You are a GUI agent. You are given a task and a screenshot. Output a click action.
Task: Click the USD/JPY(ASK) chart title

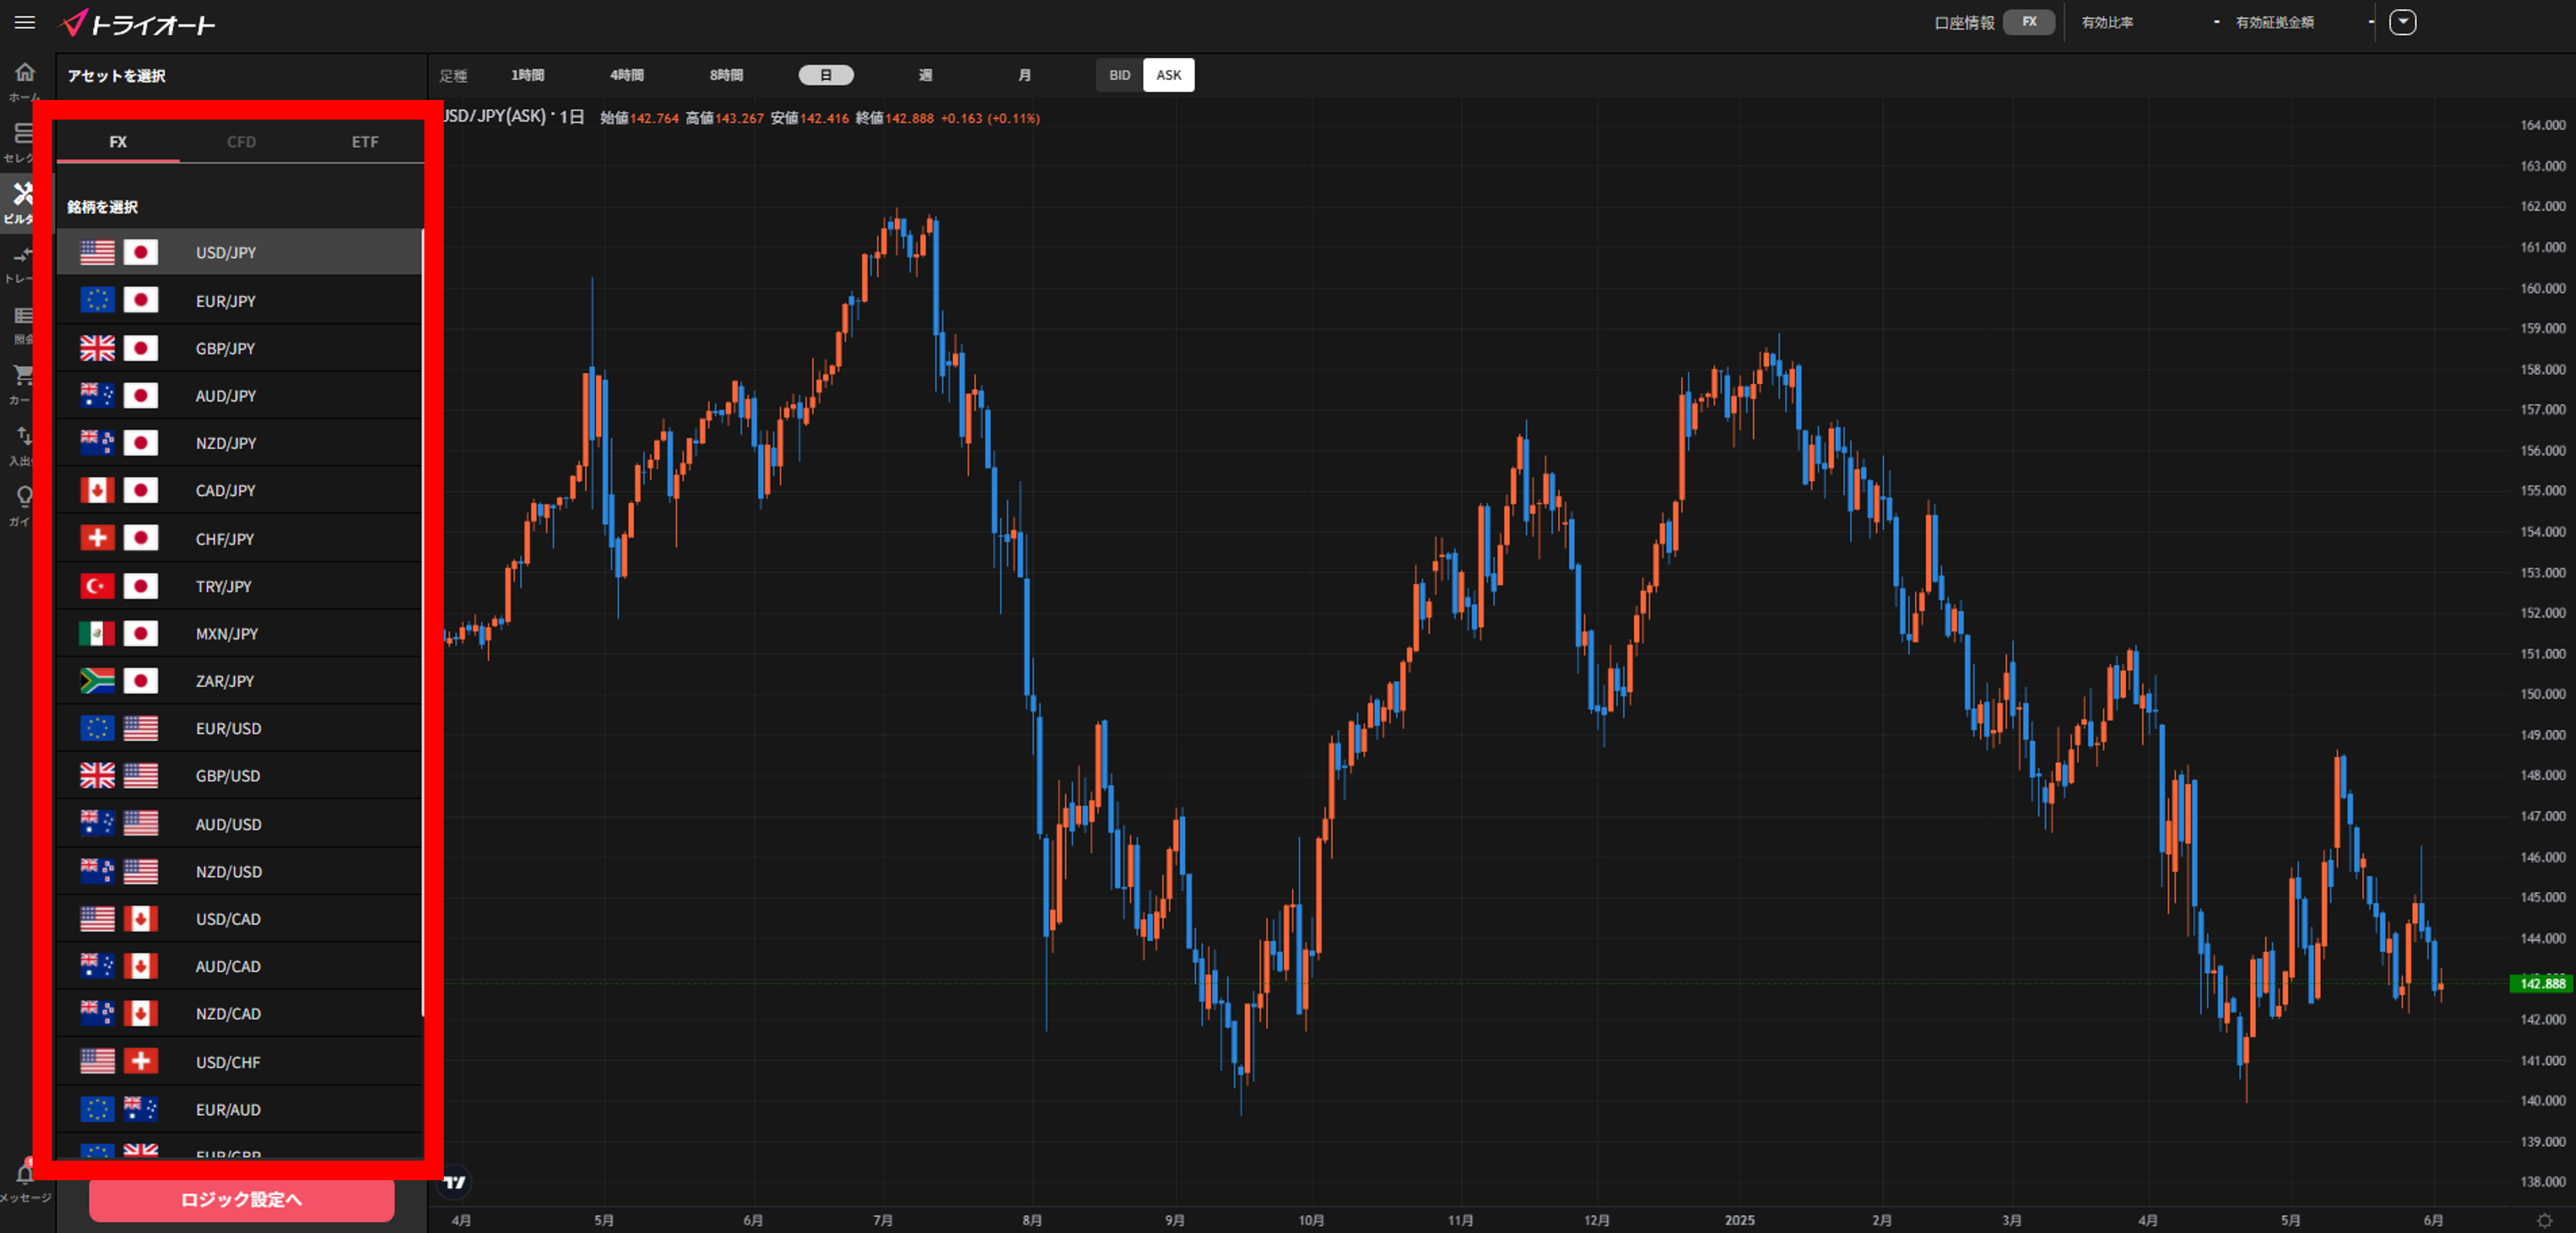tap(512, 117)
